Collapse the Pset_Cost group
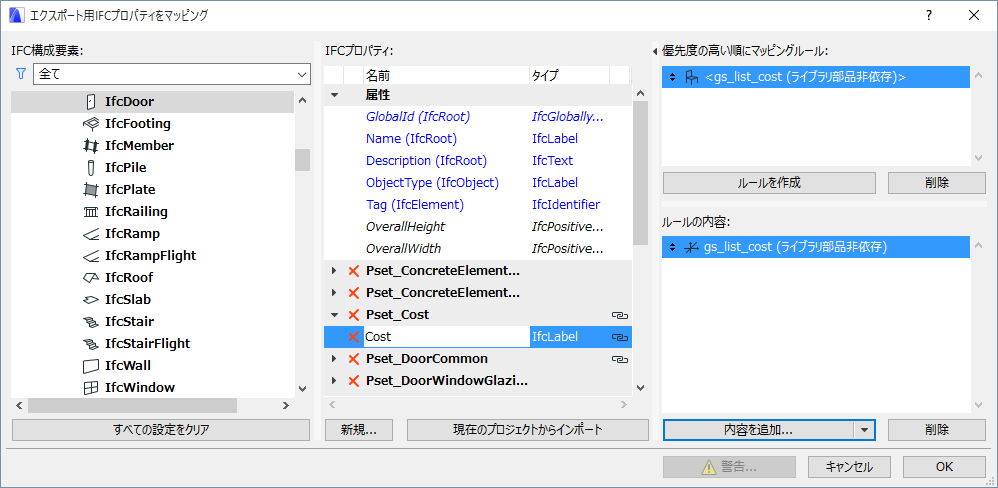The width and height of the screenshot is (998, 488). [334, 315]
